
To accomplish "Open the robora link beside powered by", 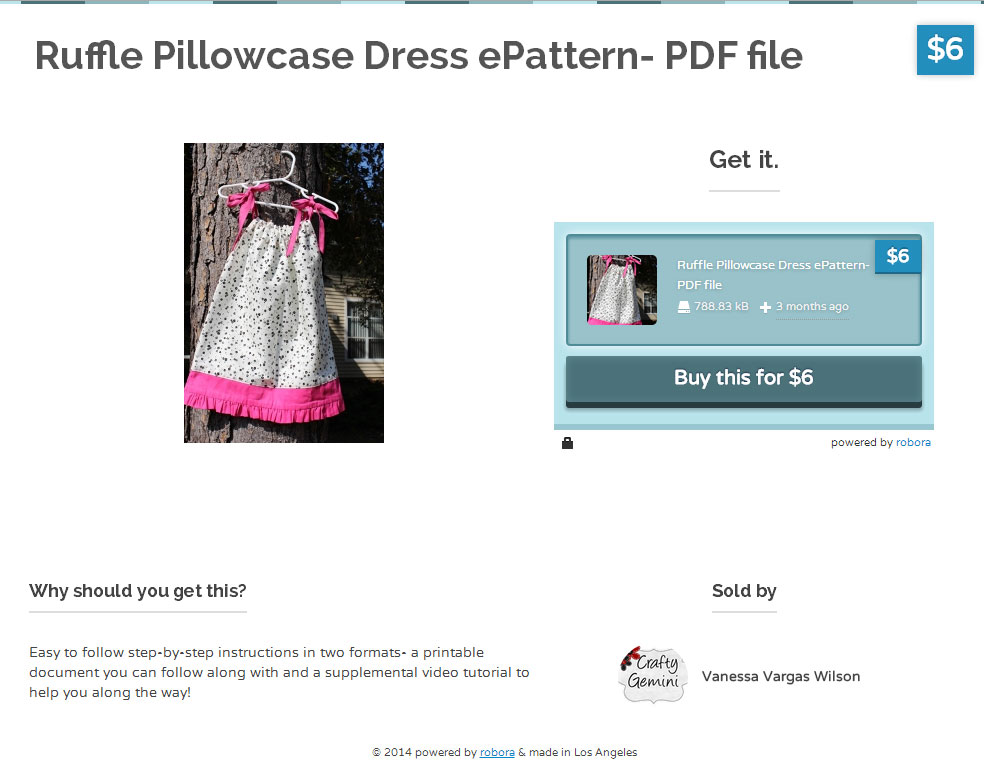I will [913, 442].
